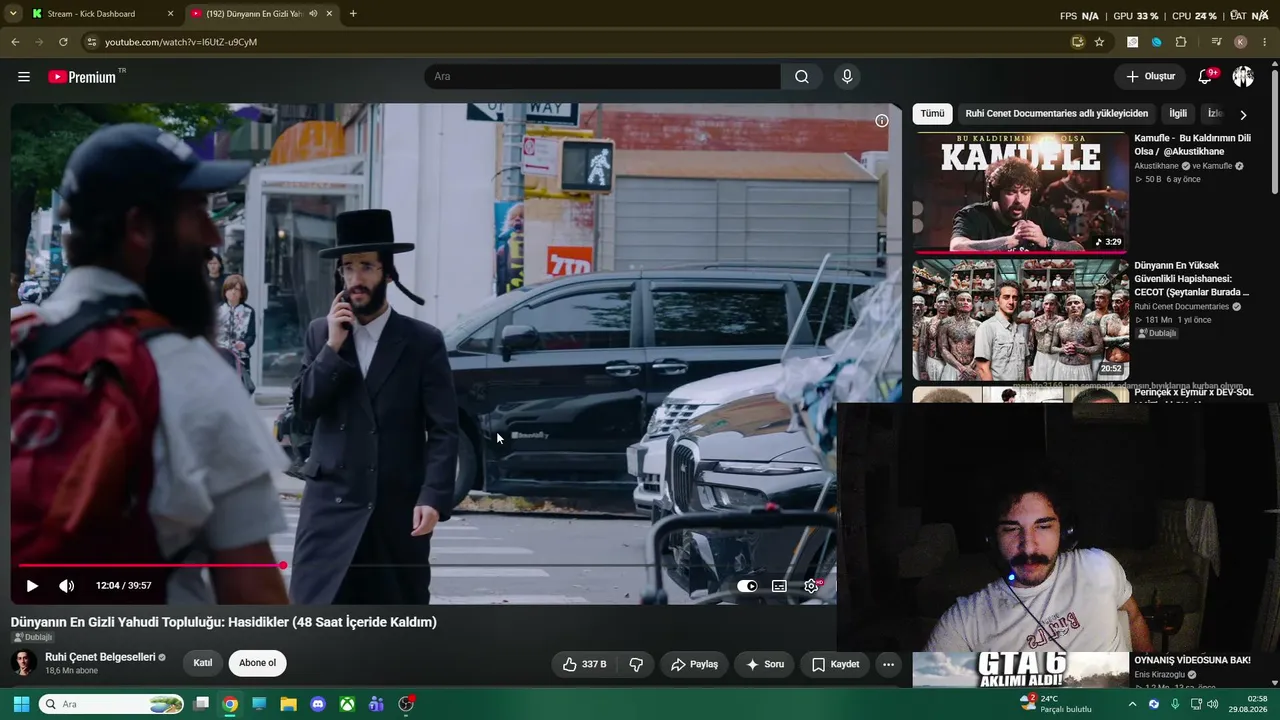
Task: Subscribe using the Abone ol button
Action: pos(257,663)
